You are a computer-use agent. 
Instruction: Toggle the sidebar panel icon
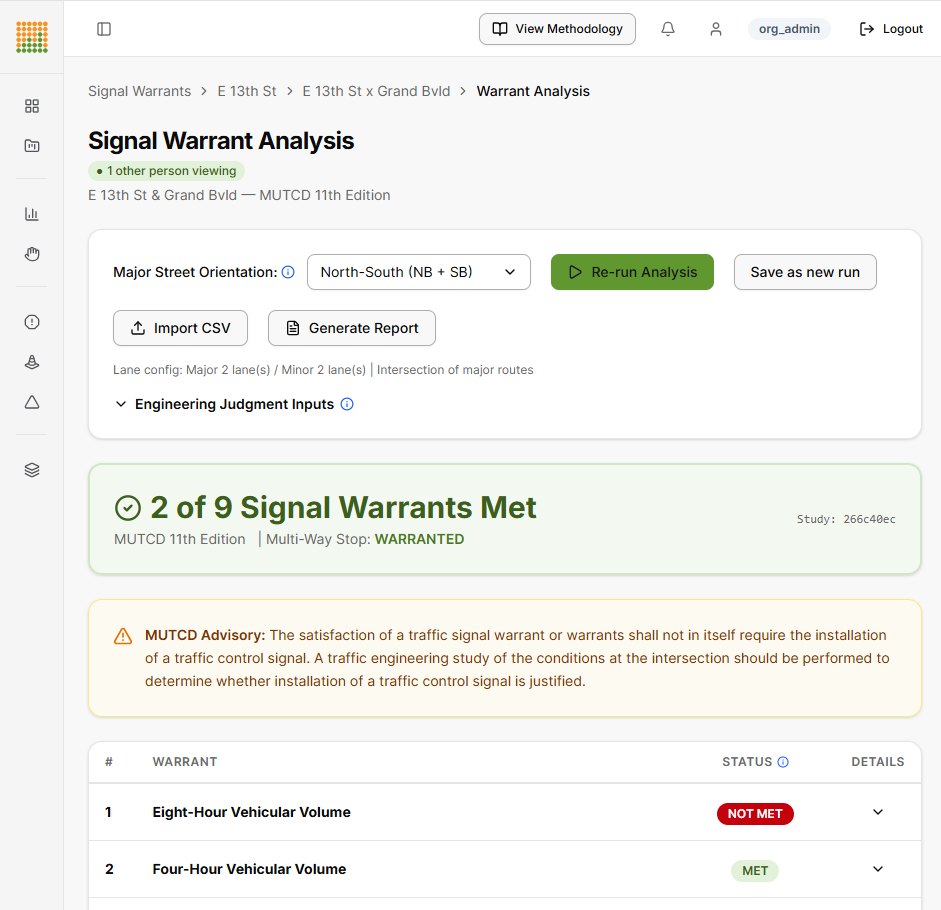pos(104,29)
